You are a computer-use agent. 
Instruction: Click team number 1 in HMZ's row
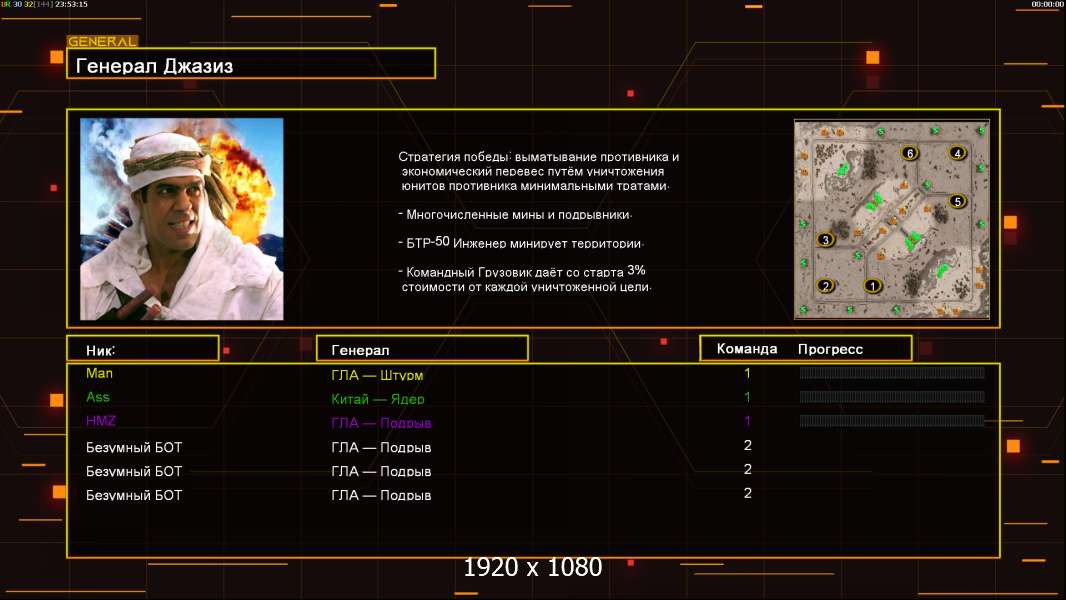pyautogui.click(x=747, y=421)
